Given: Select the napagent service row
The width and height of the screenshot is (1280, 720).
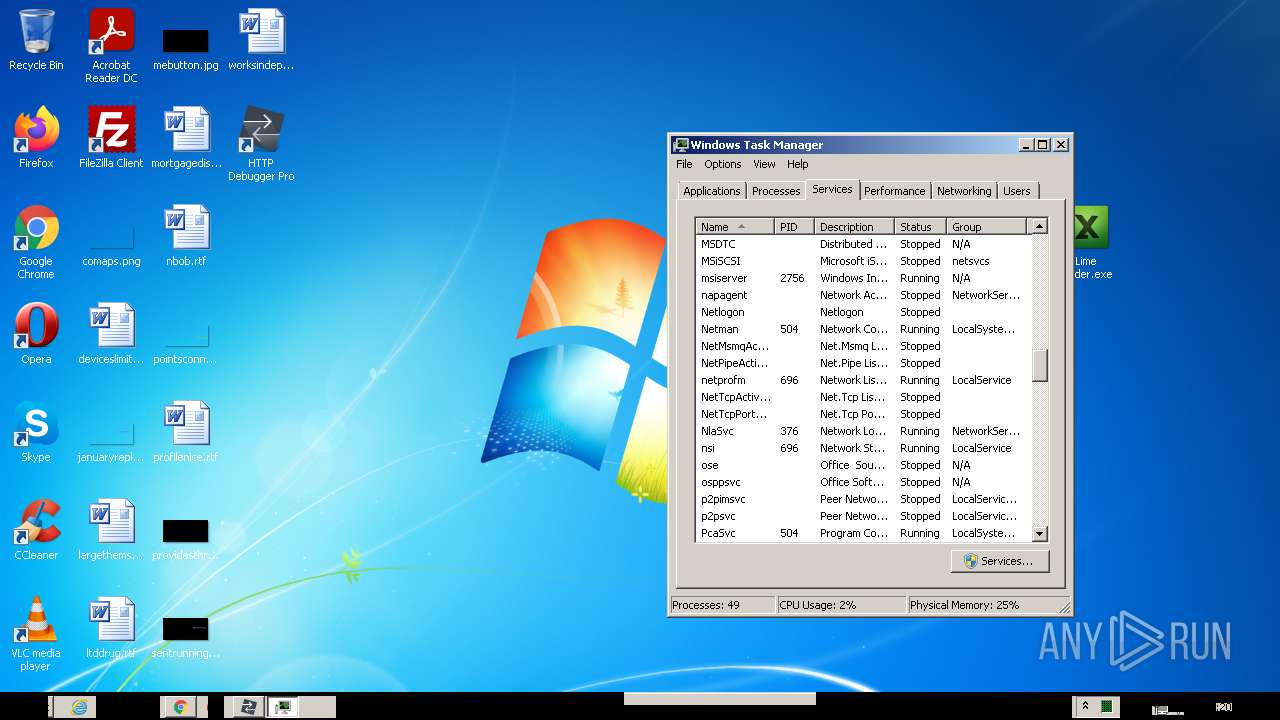Looking at the screenshot, I should [x=862, y=295].
